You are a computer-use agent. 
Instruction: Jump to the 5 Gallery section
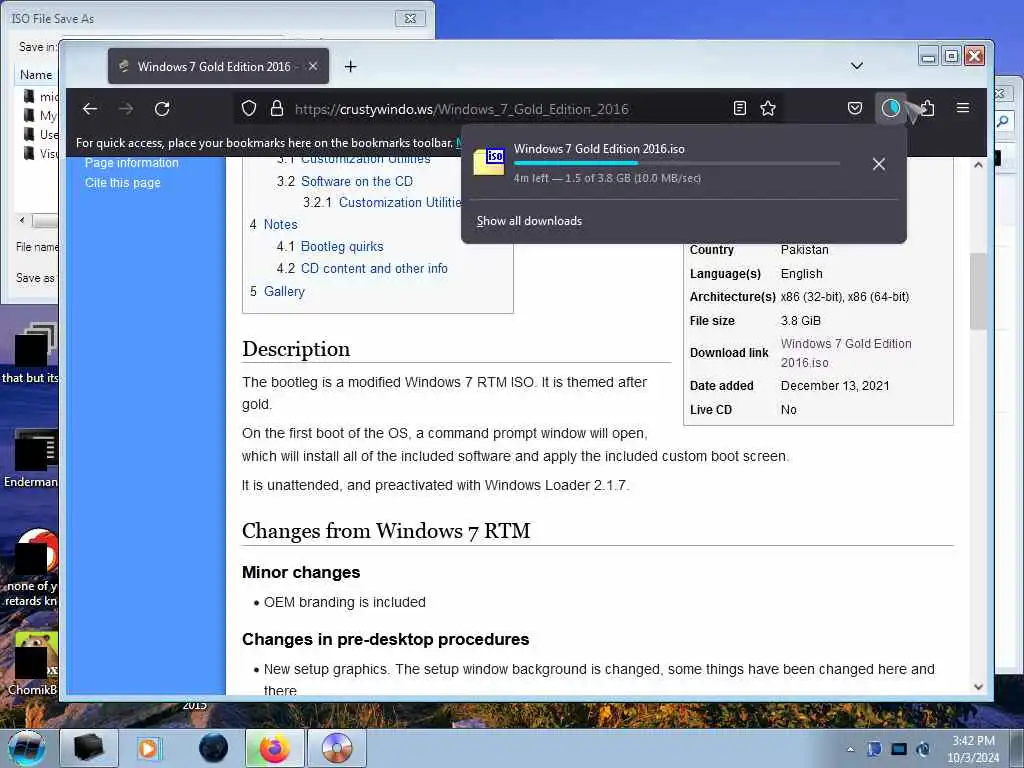[x=284, y=291]
